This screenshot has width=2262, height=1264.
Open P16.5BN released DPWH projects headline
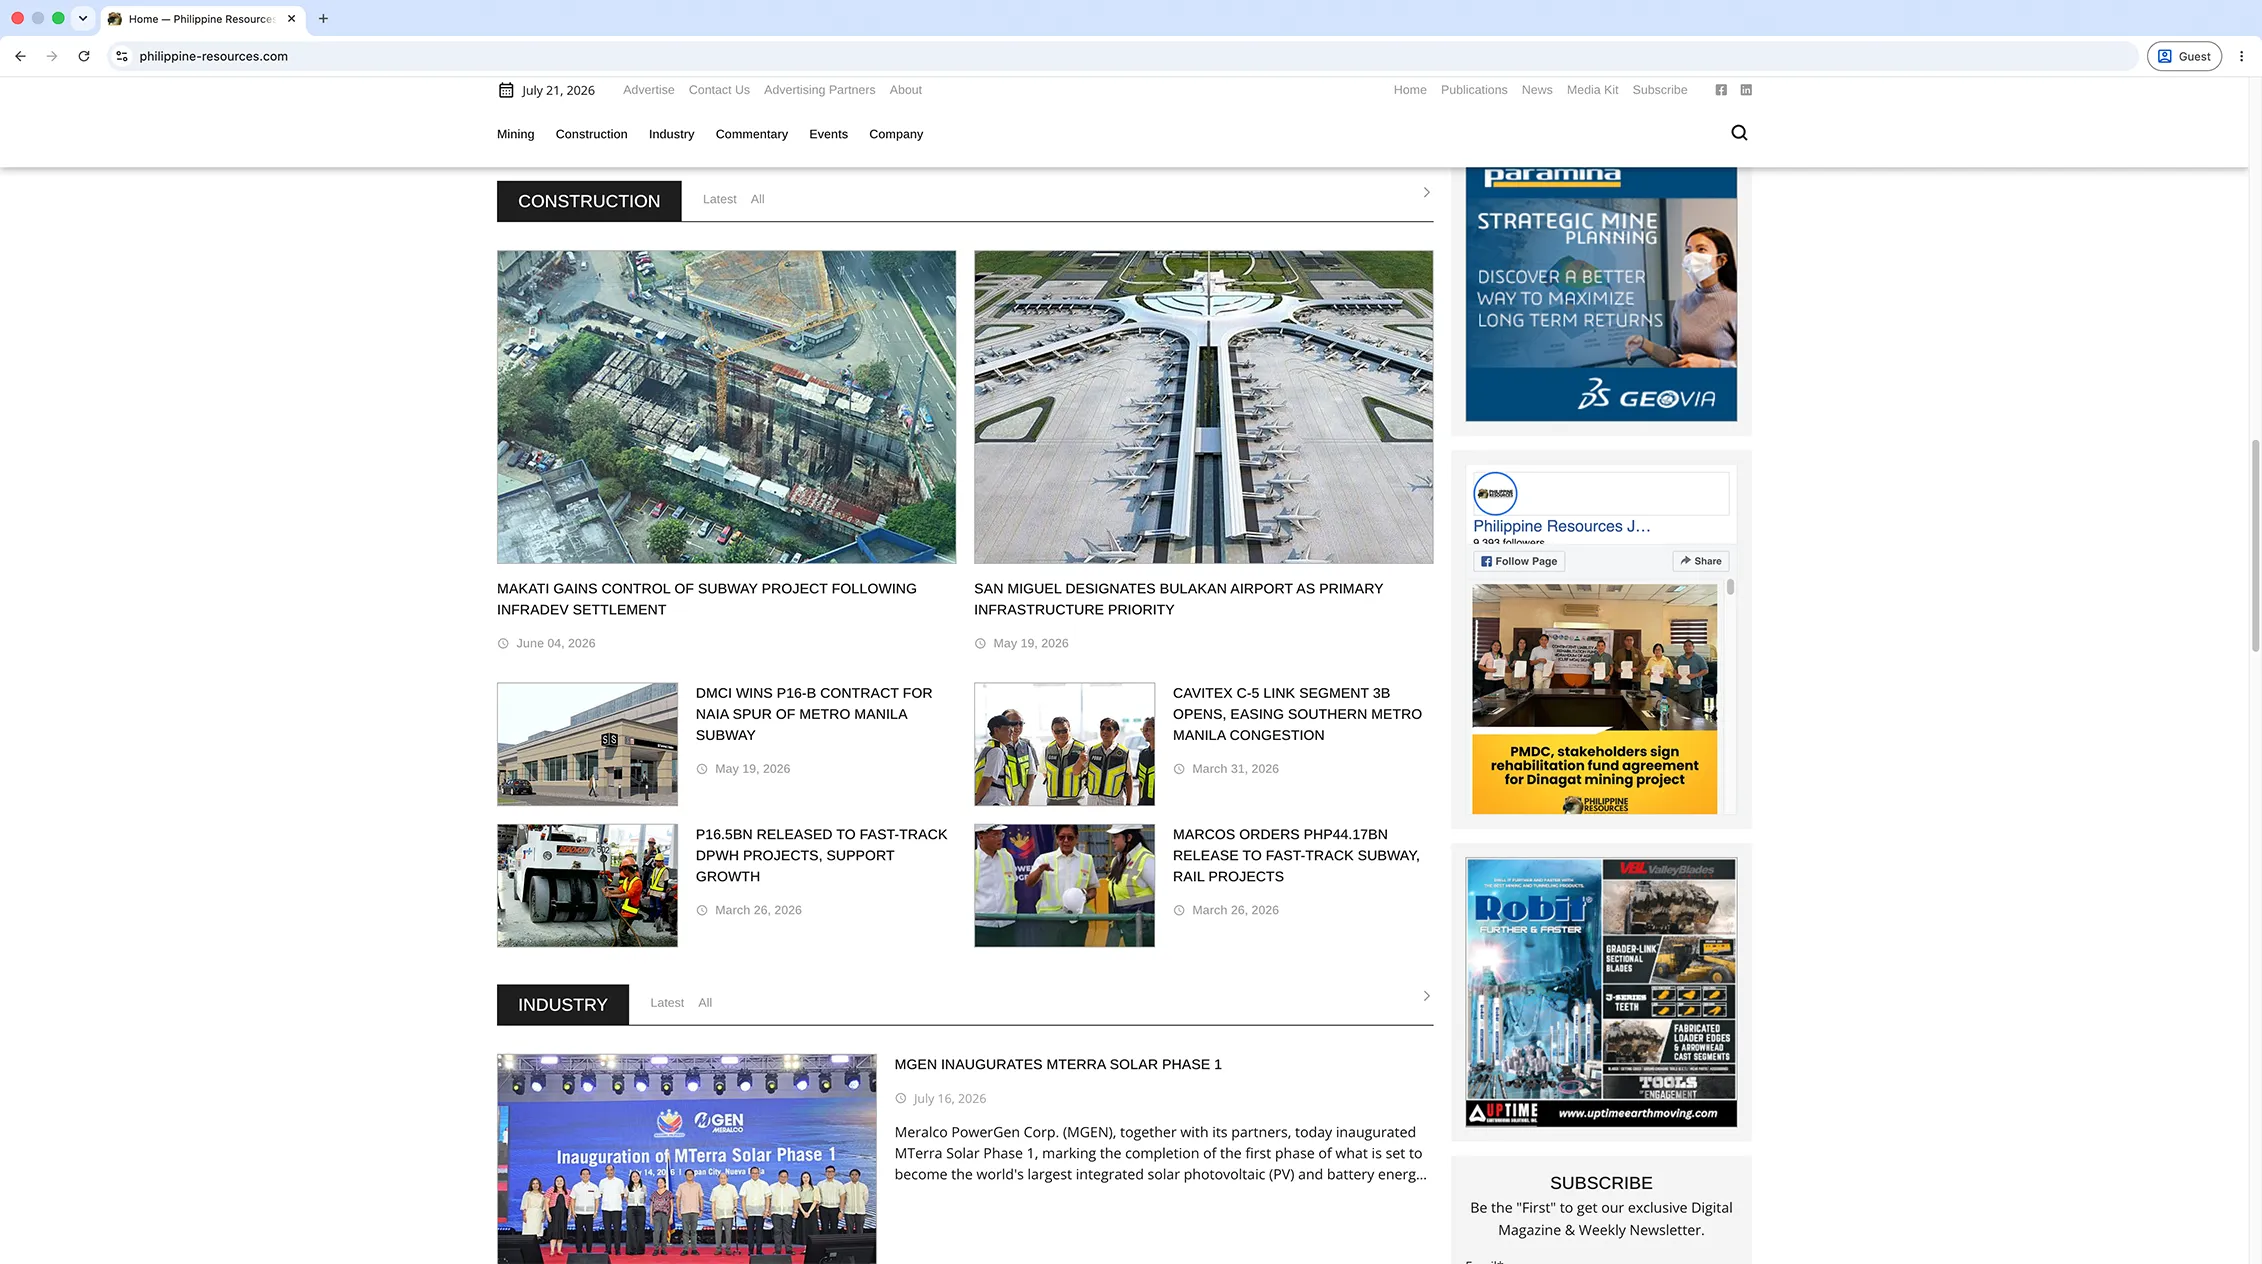pos(821,855)
